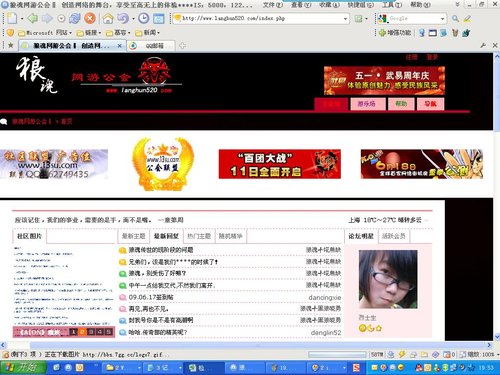This screenshot has width=500, height=375.
Task: Expand the address bar URL dropdown
Action: [345, 19]
